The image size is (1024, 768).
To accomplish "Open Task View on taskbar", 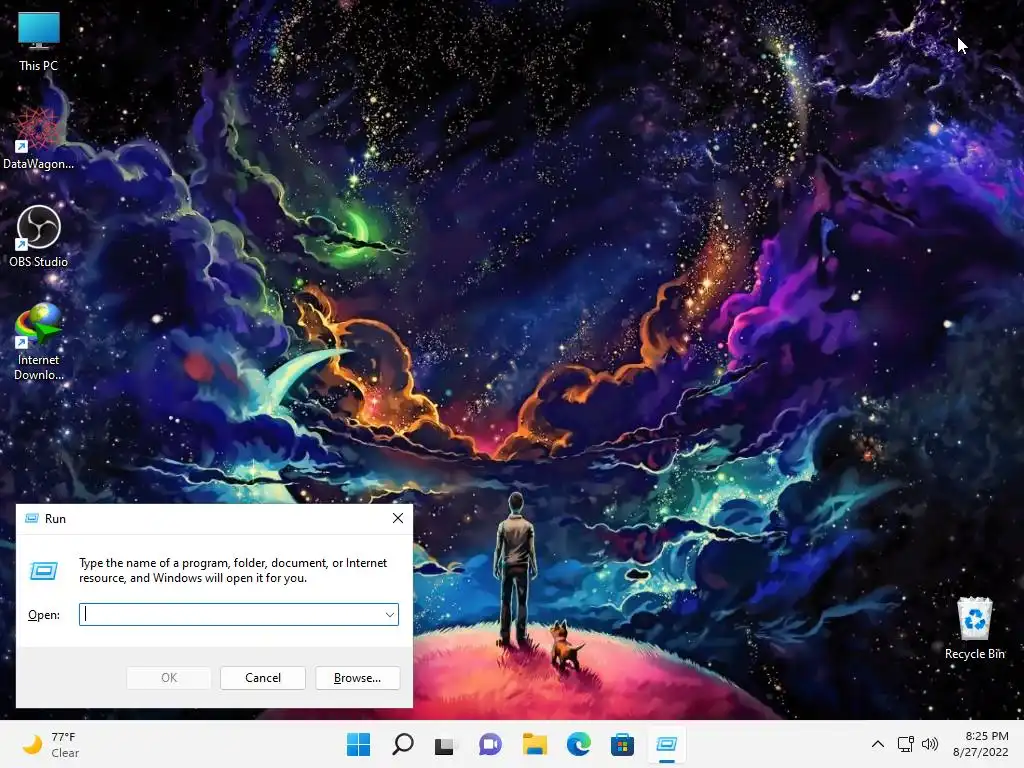I will pos(445,744).
